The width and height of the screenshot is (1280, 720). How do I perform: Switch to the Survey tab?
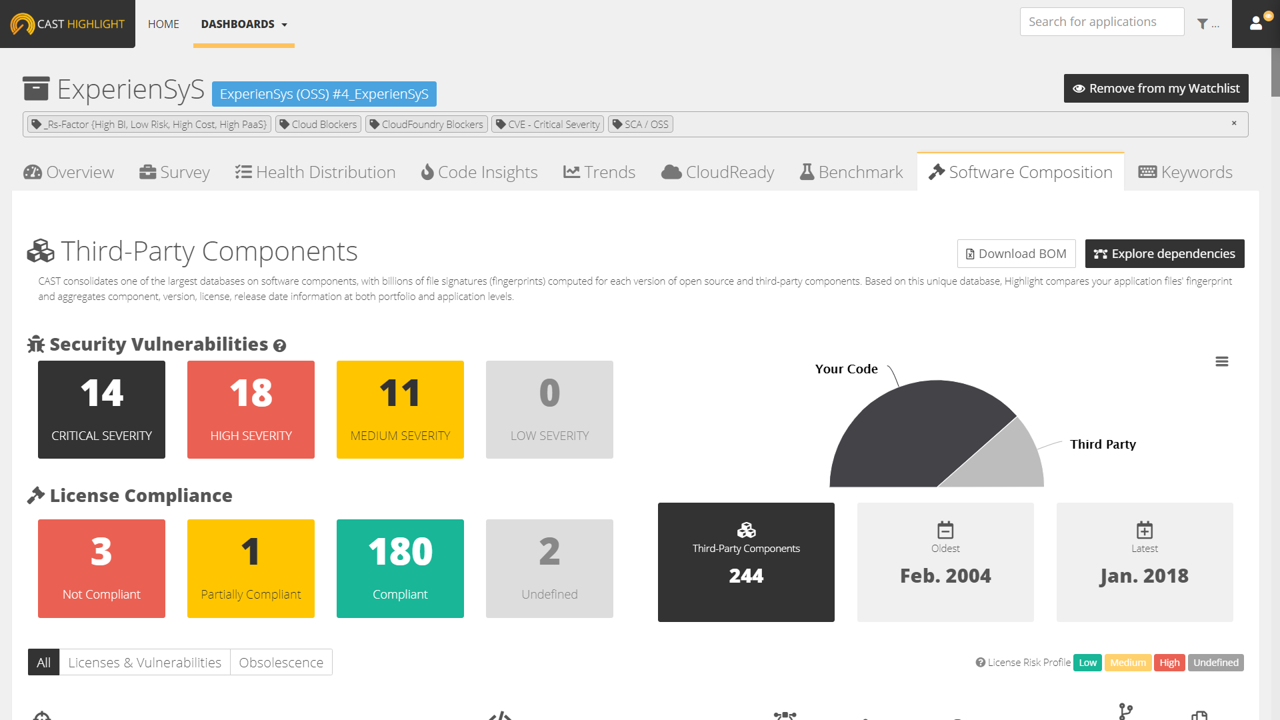point(175,172)
